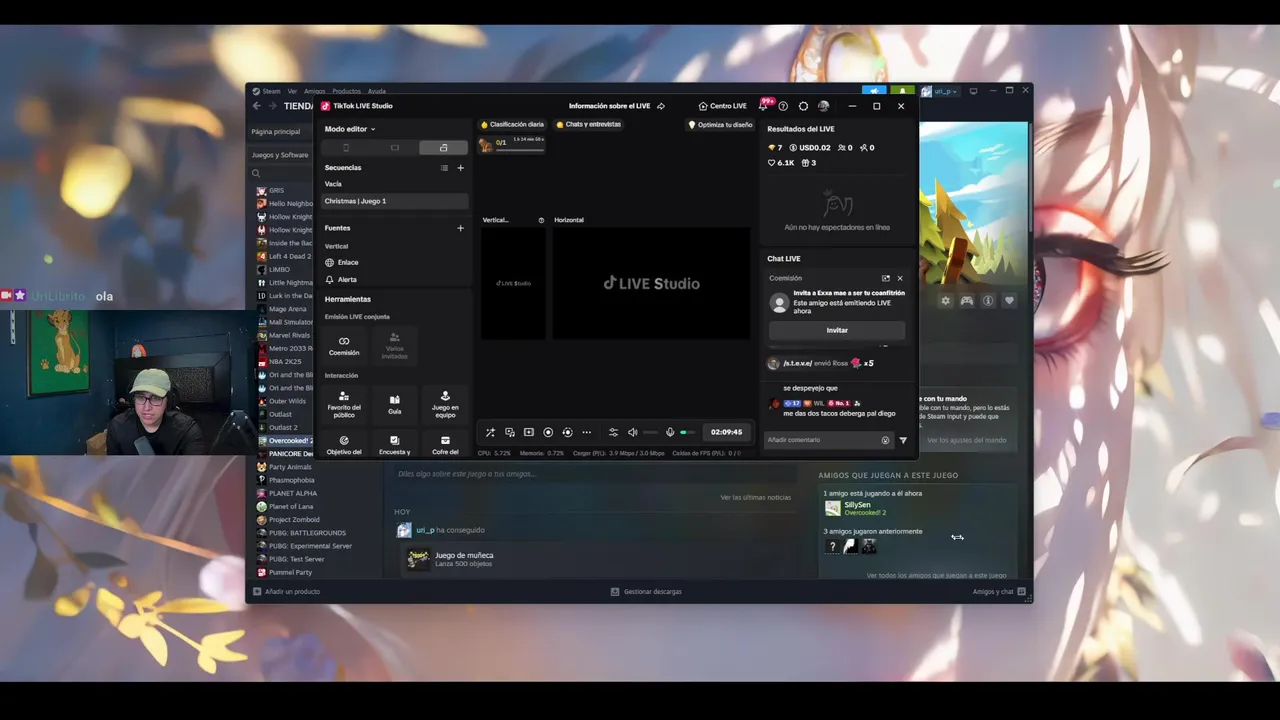The width and height of the screenshot is (1280, 720).
Task: Click the Vertical preview info icon
Action: 541,220
